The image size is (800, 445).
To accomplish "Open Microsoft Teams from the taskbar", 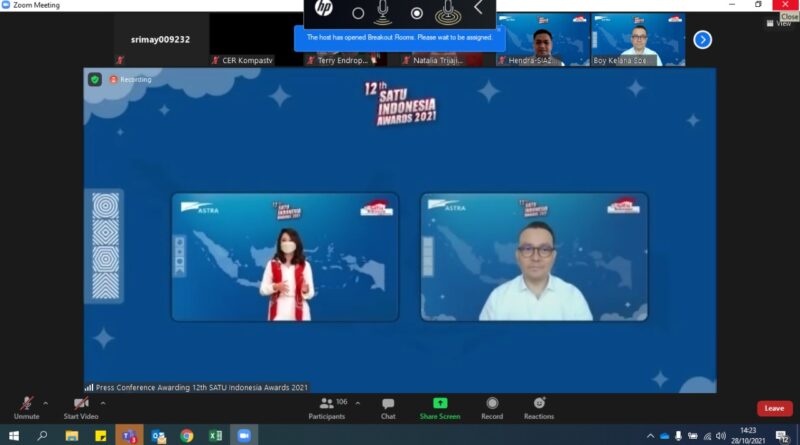I will coord(129,435).
